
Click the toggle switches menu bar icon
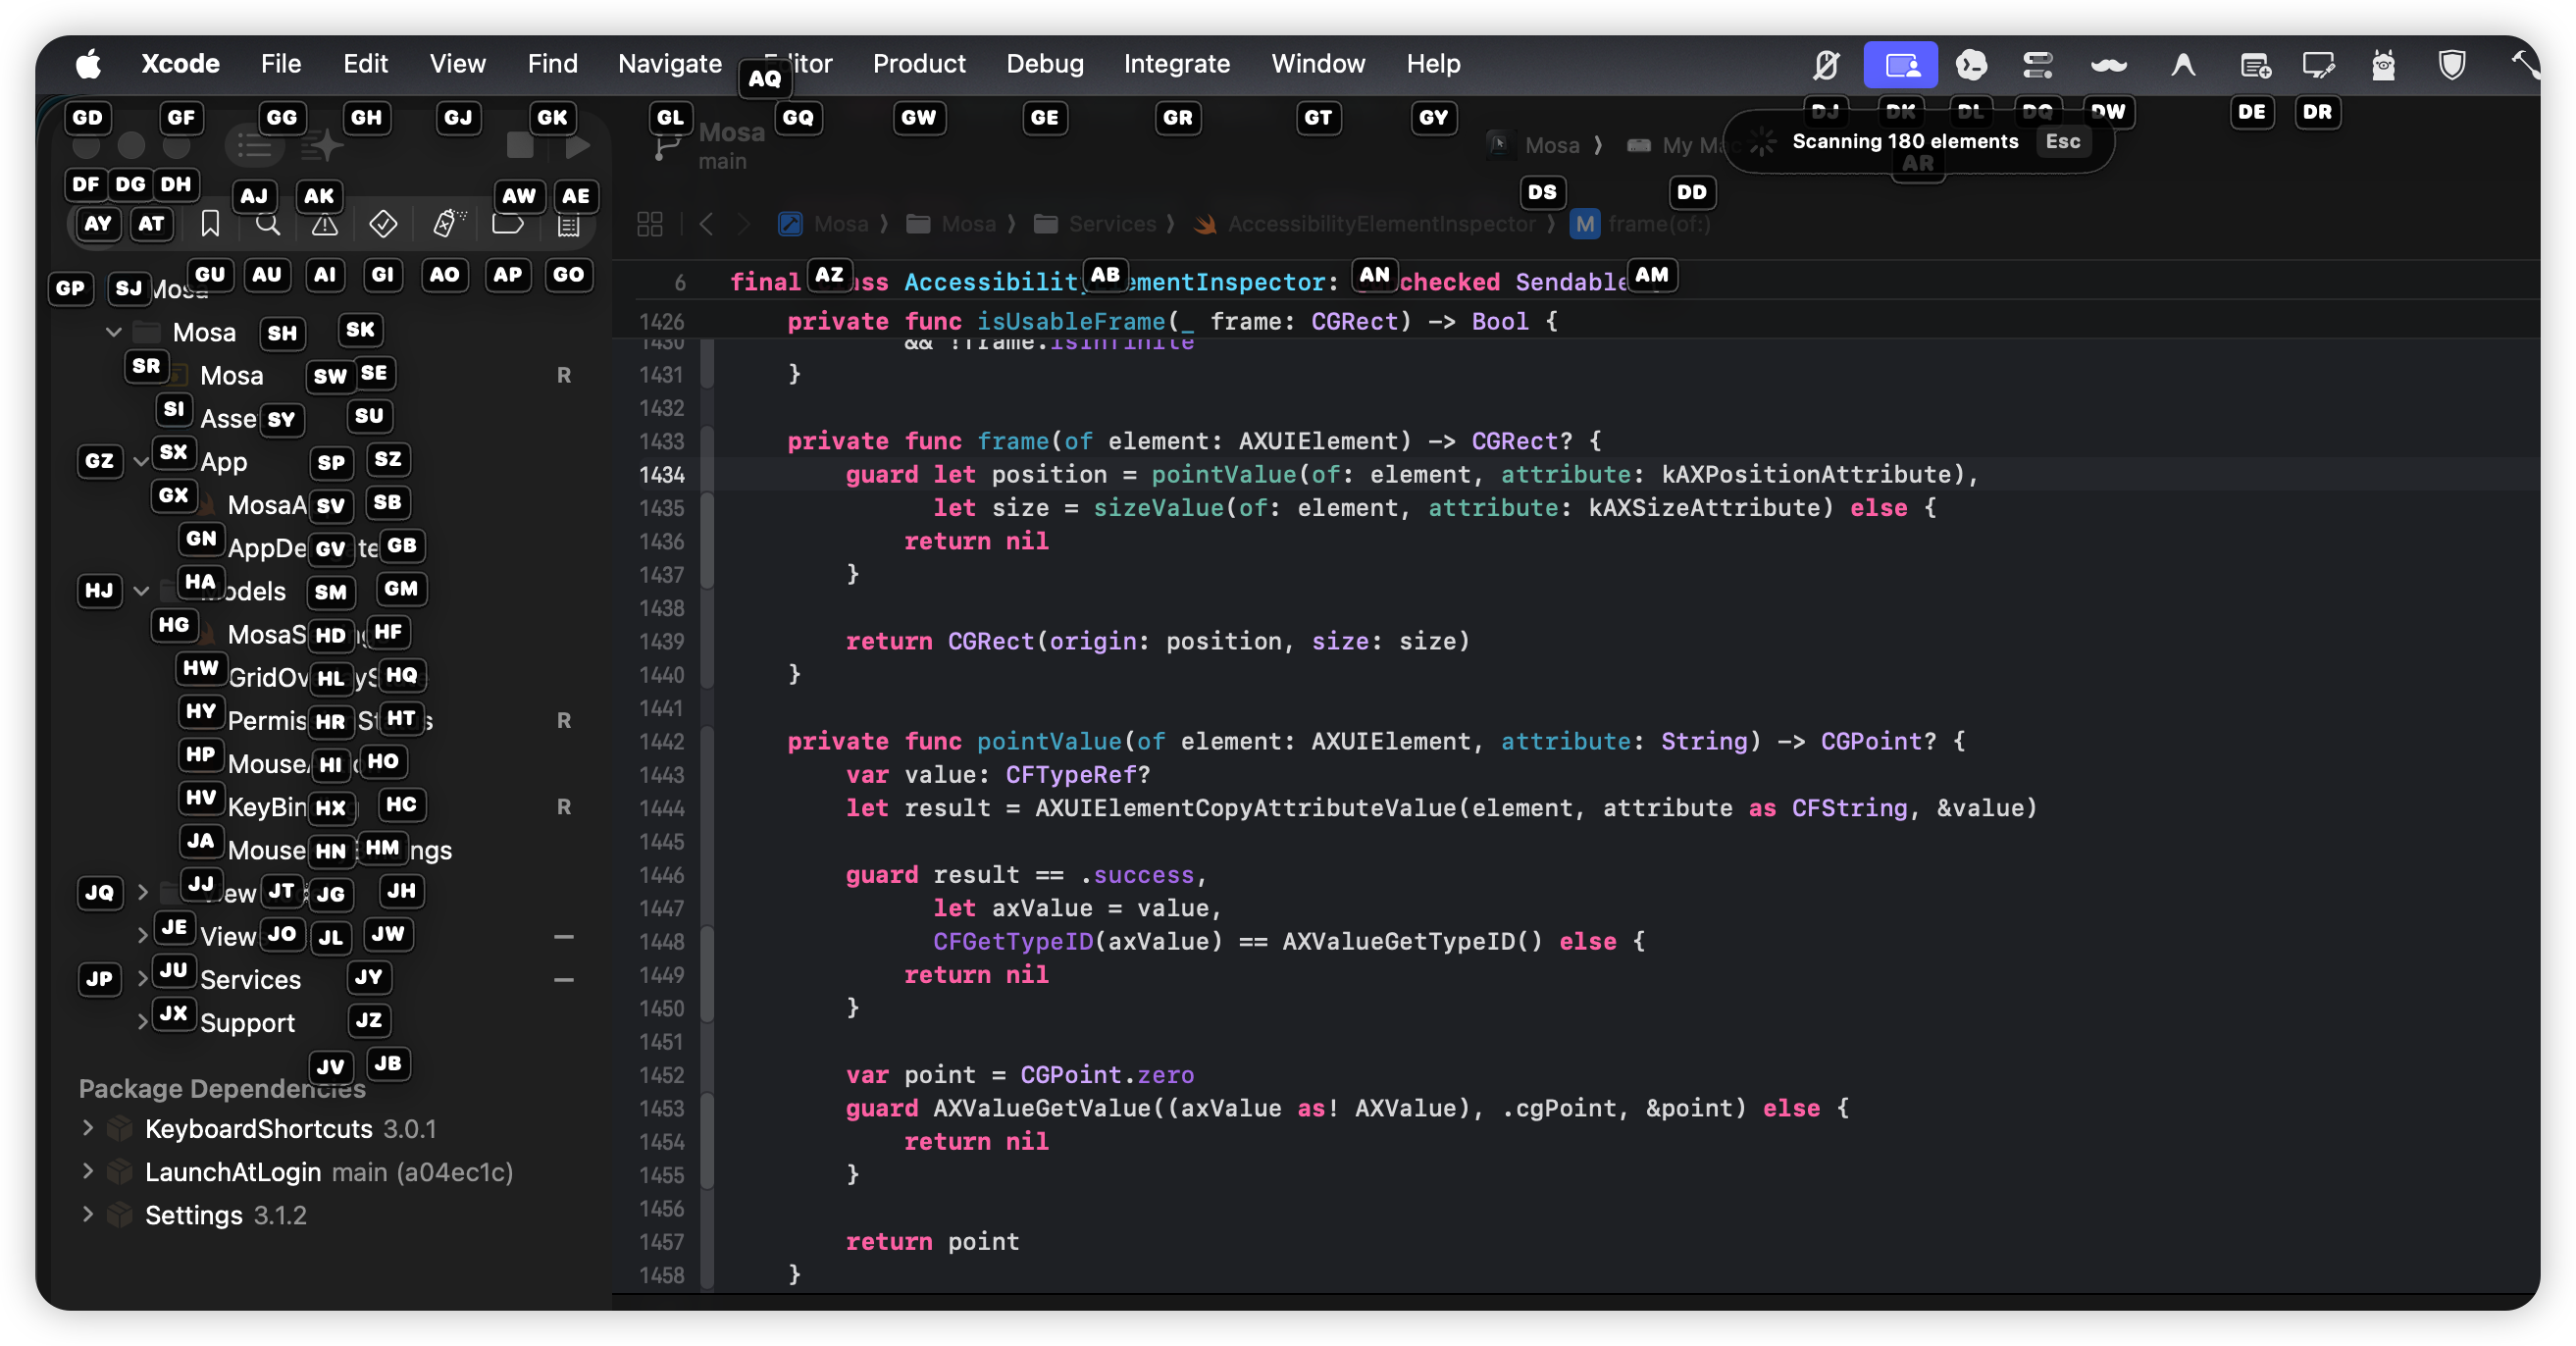(x=2037, y=65)
